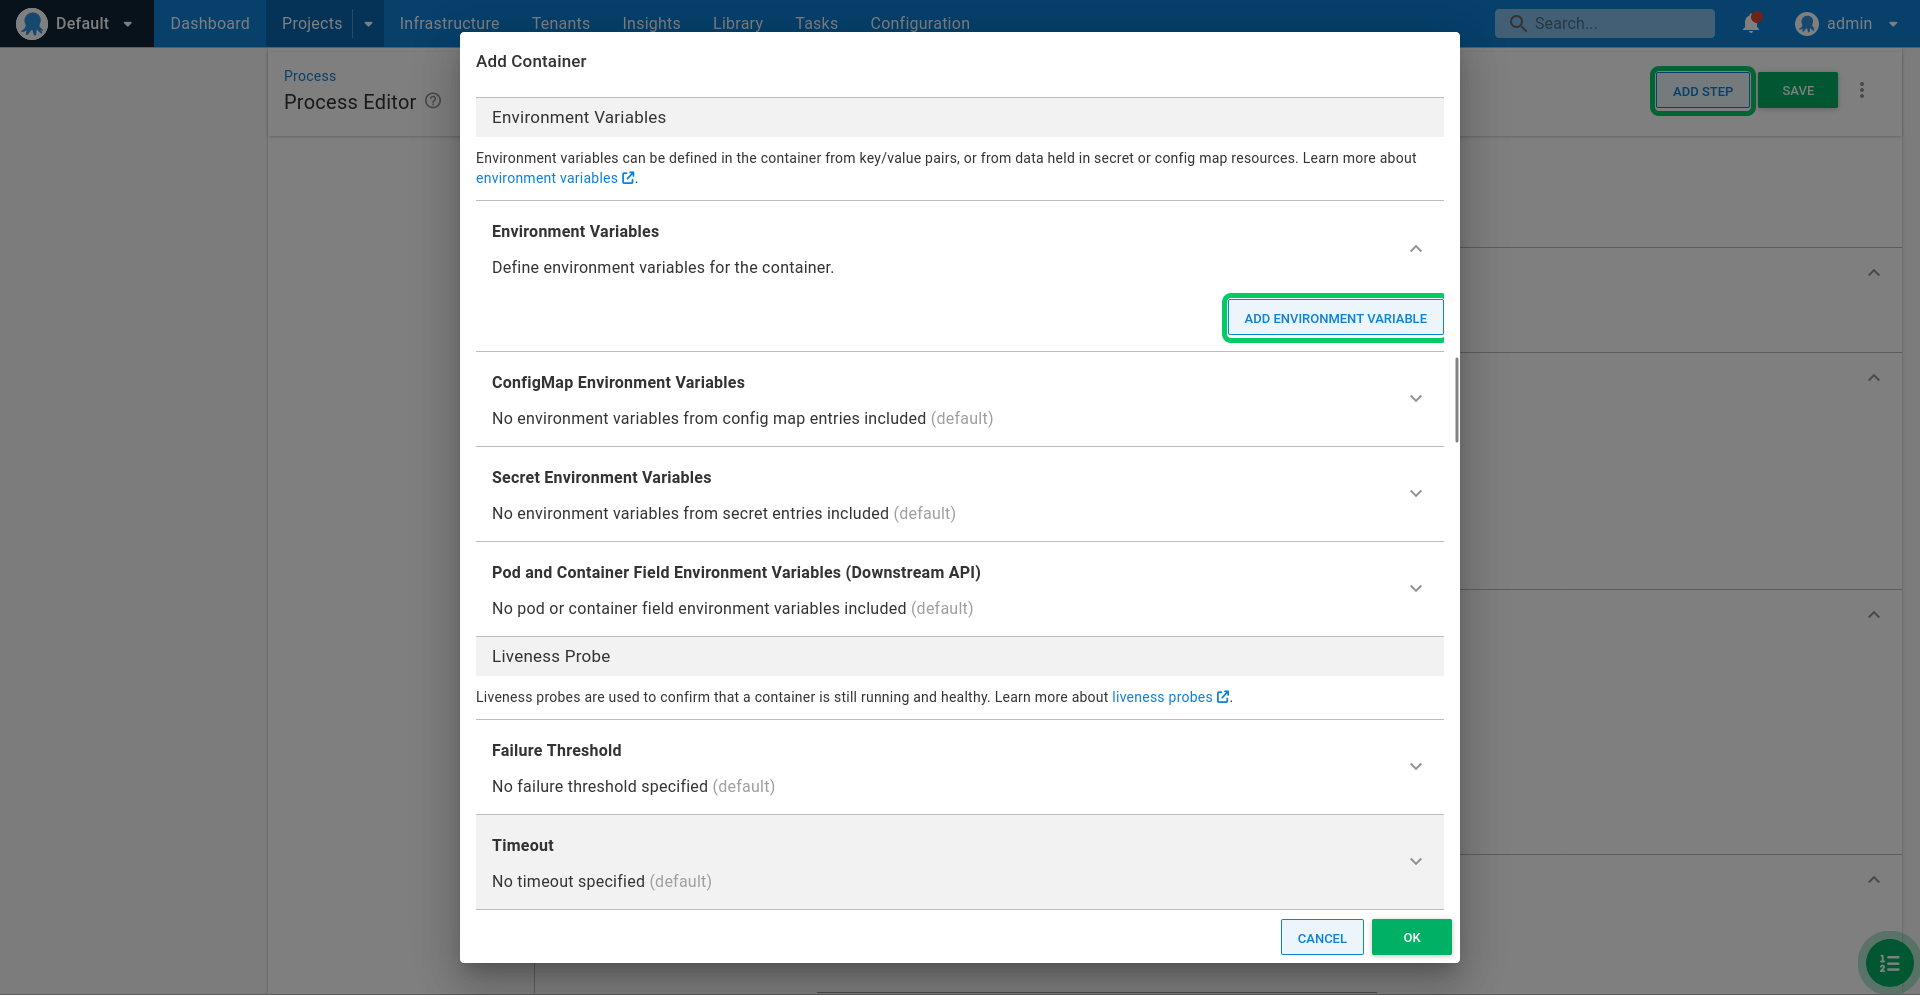The width and height of the screenshot is (1920, 995).
Task: Open the Default space dropdown arrow
Action: pos(128,24)
